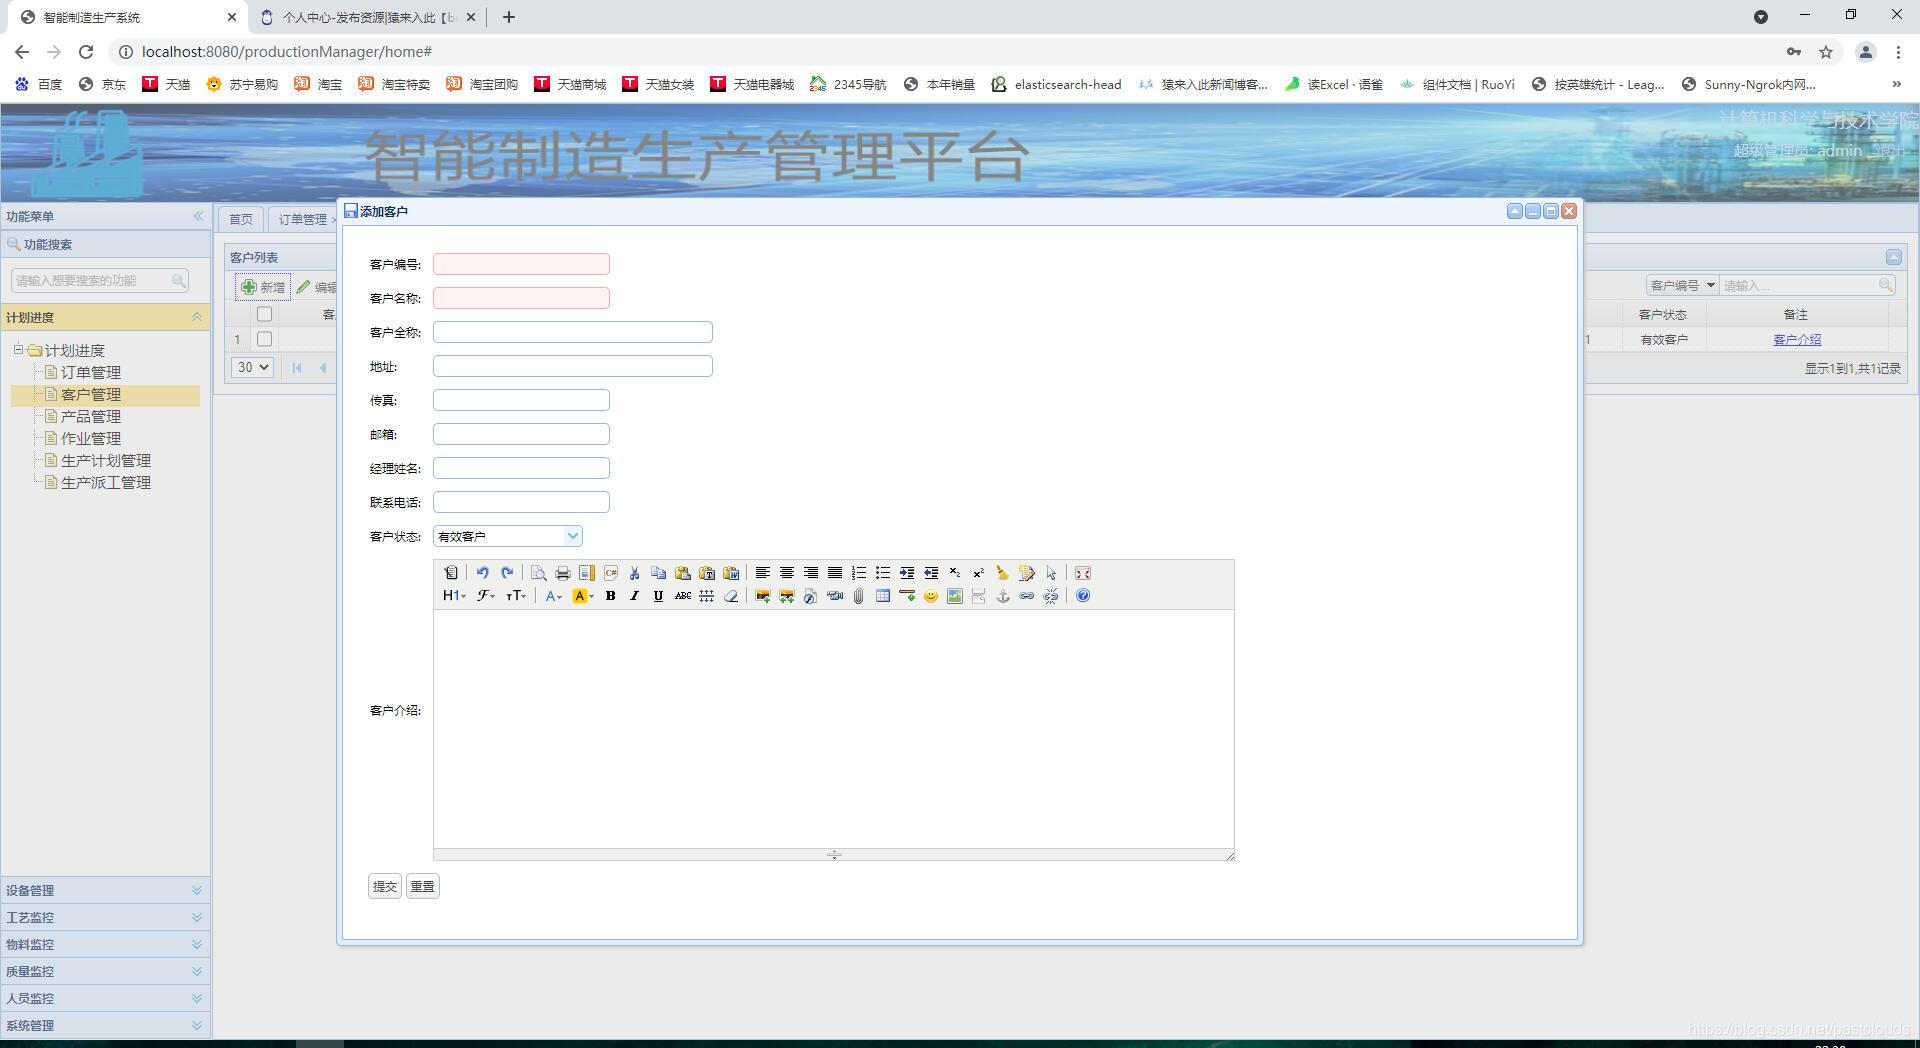Click the Cut icon in the rich text toolbar
Screen dimensions: 1920x1048
[634, 573]
